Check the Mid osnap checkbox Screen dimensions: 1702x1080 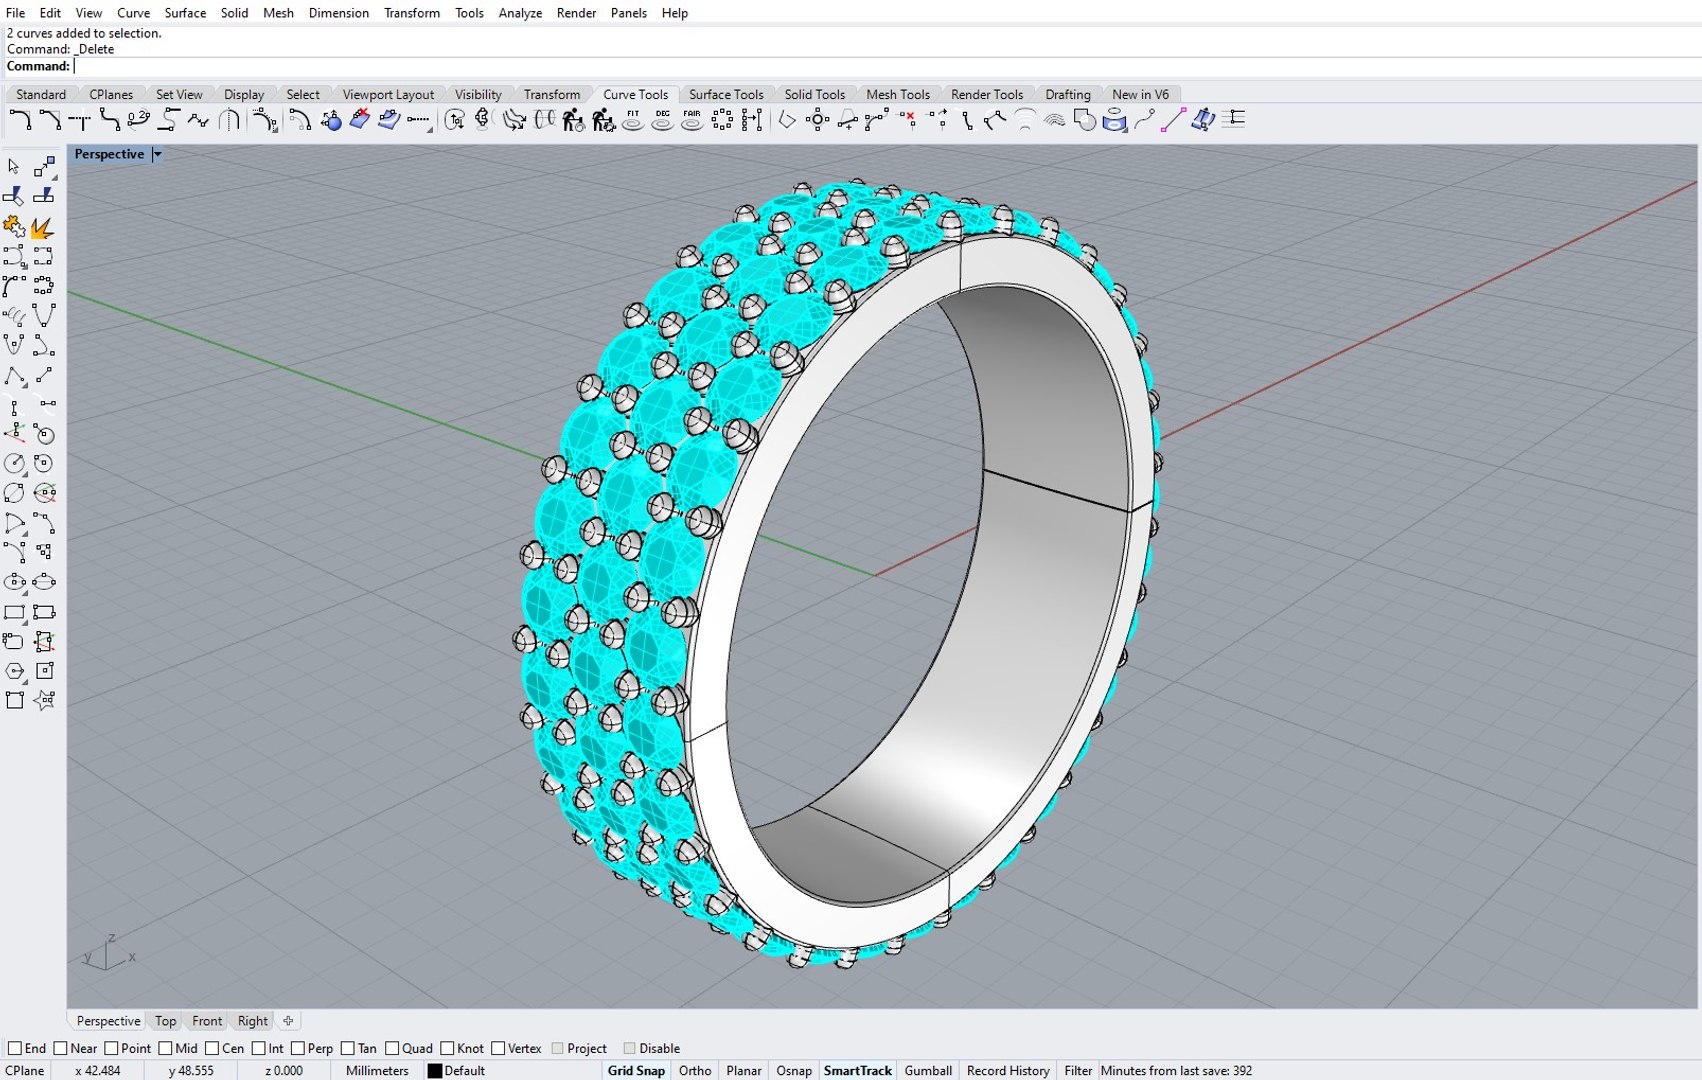[x=165, y=1048]
